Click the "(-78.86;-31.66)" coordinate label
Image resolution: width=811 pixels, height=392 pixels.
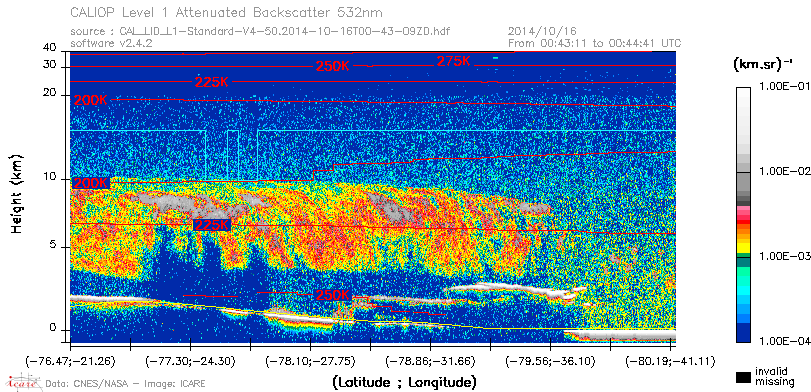point(430,360)
